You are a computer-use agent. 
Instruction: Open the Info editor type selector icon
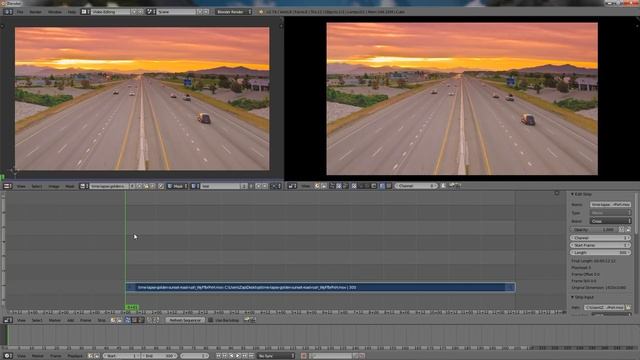pyautogui.click(x=8, y=12)
